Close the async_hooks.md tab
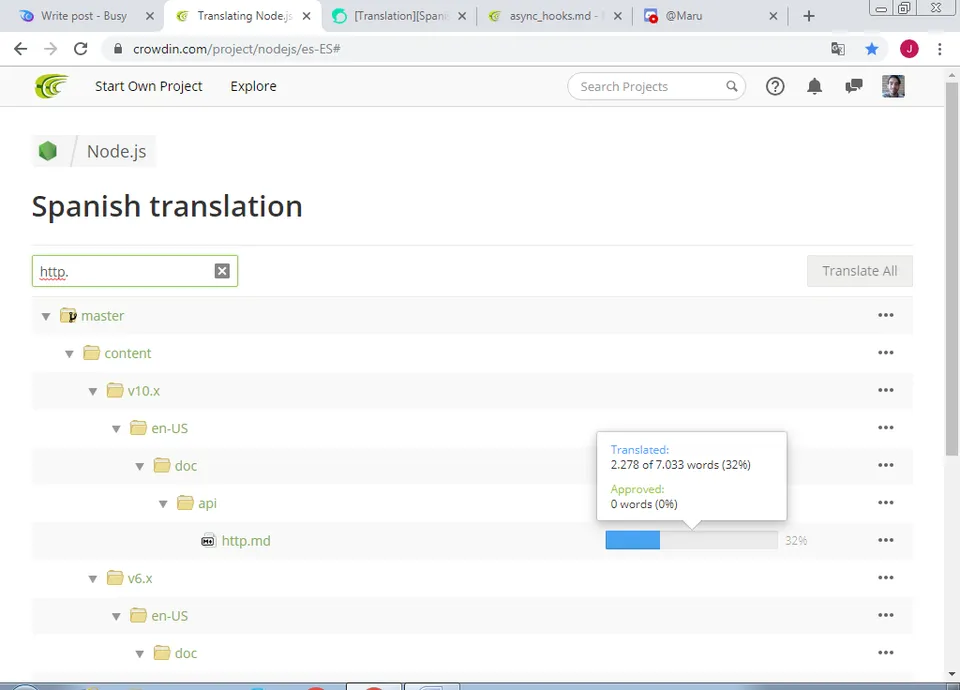The height and width of the screenshot is (690, 960). pos(618,16)
